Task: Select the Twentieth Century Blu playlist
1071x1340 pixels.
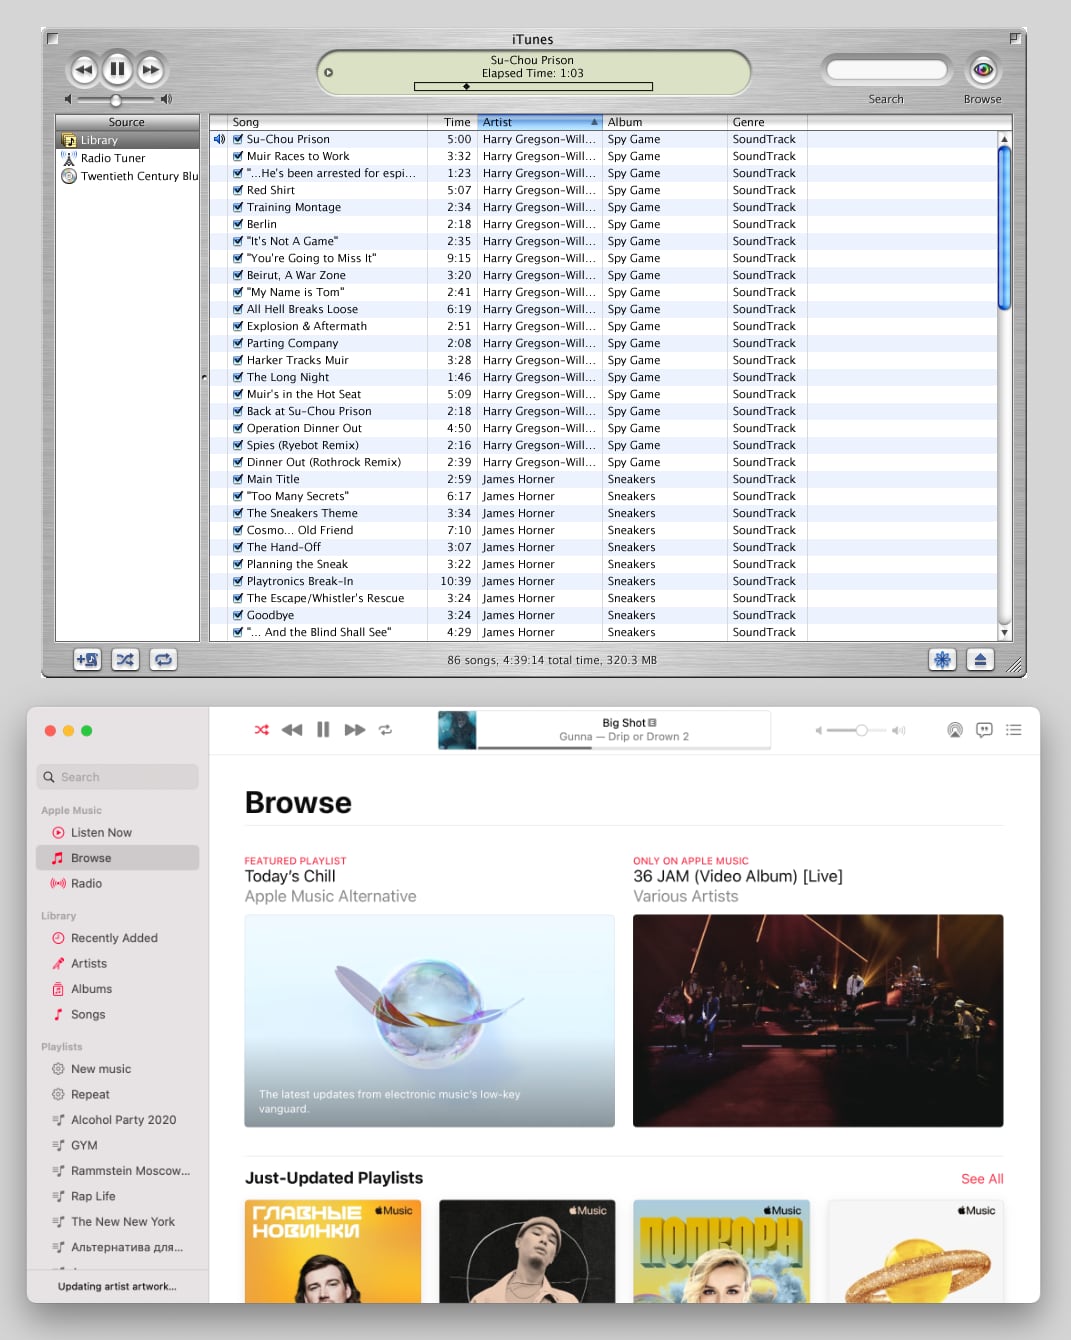Action: (x=127, y=176)
